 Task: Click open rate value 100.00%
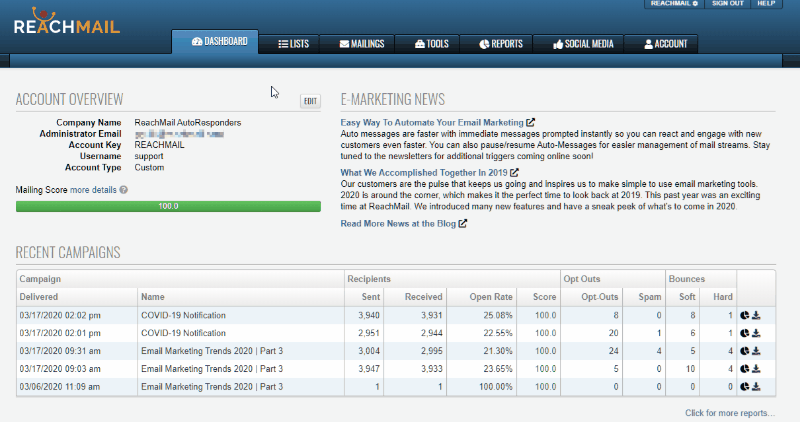(x=496, y=387)
